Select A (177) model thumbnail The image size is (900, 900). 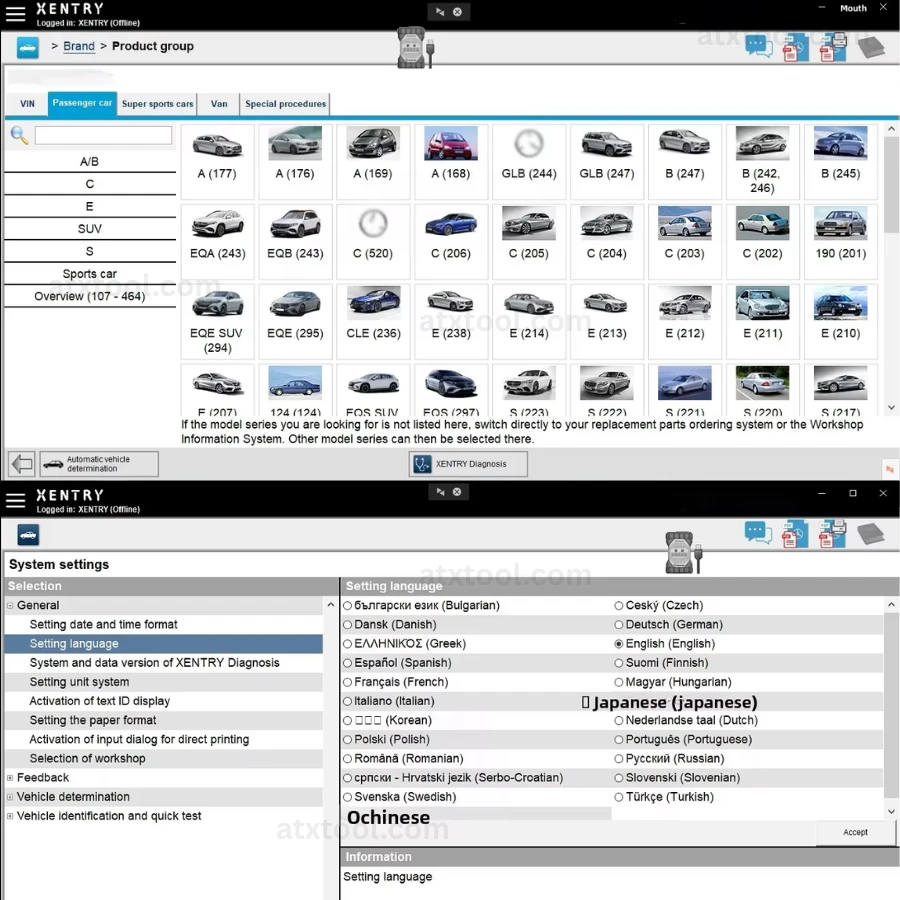[x=218, y=162]
